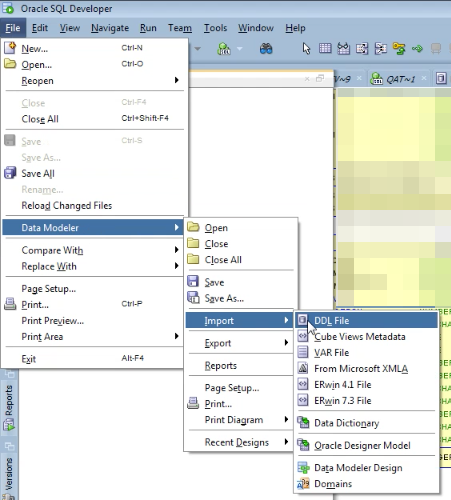Click the New document icon in File menu
Image resolution: width=451 pixels, height=500 pixels.
pyautogui.click(x=10, y=48)
